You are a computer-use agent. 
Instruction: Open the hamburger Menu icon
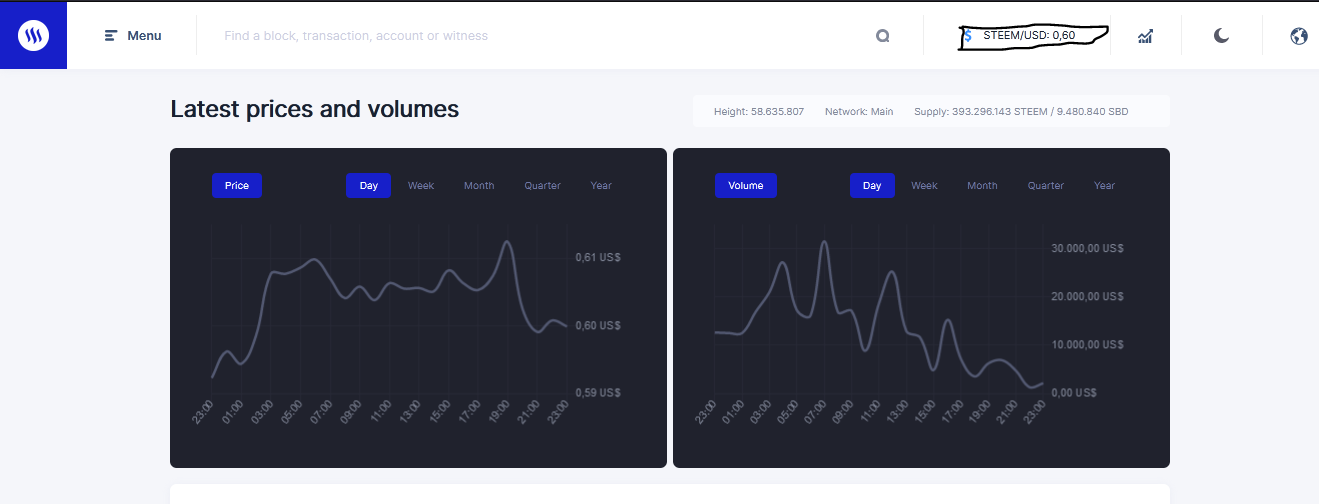[x=111, y=36]
